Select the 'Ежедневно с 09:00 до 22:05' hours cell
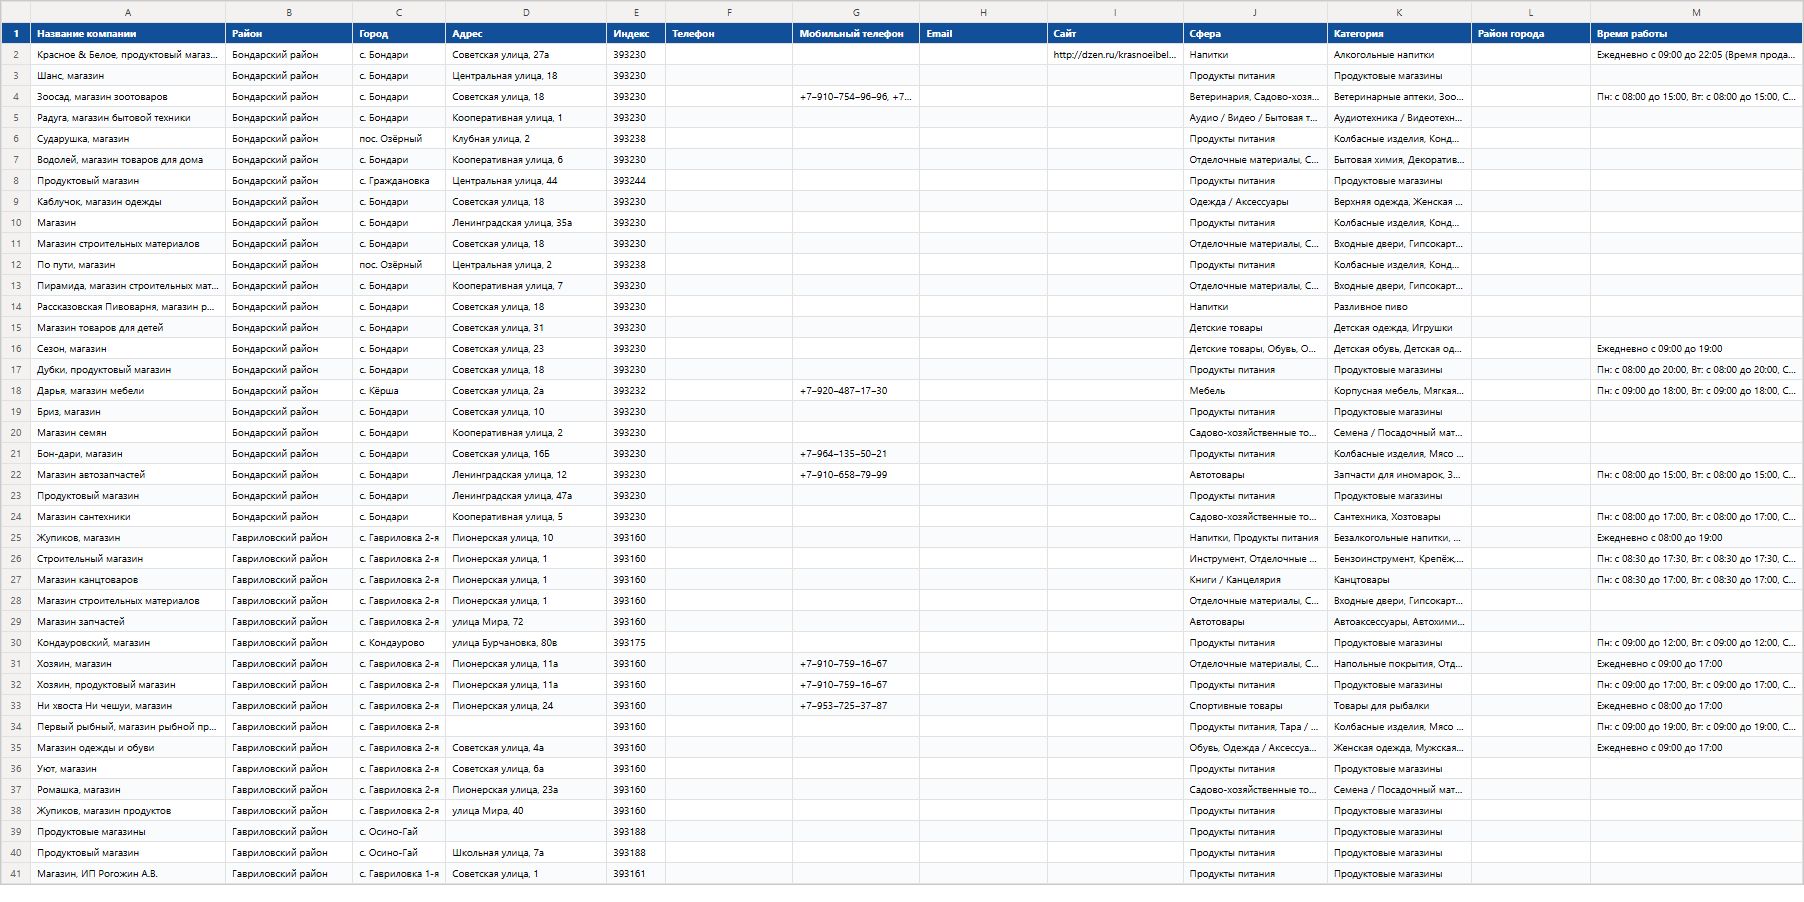The image size is (1804, 902). coord(1697,54)
